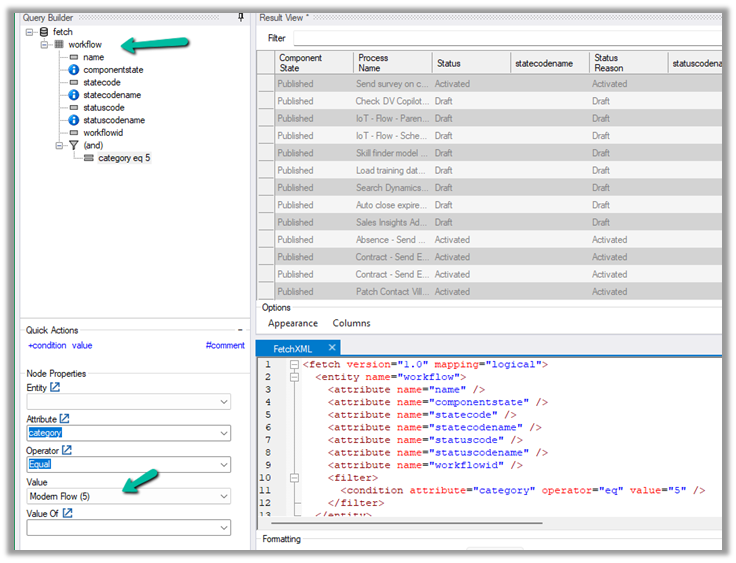
Task: Collapse the fetch root node
Action: tap(30, 32)
